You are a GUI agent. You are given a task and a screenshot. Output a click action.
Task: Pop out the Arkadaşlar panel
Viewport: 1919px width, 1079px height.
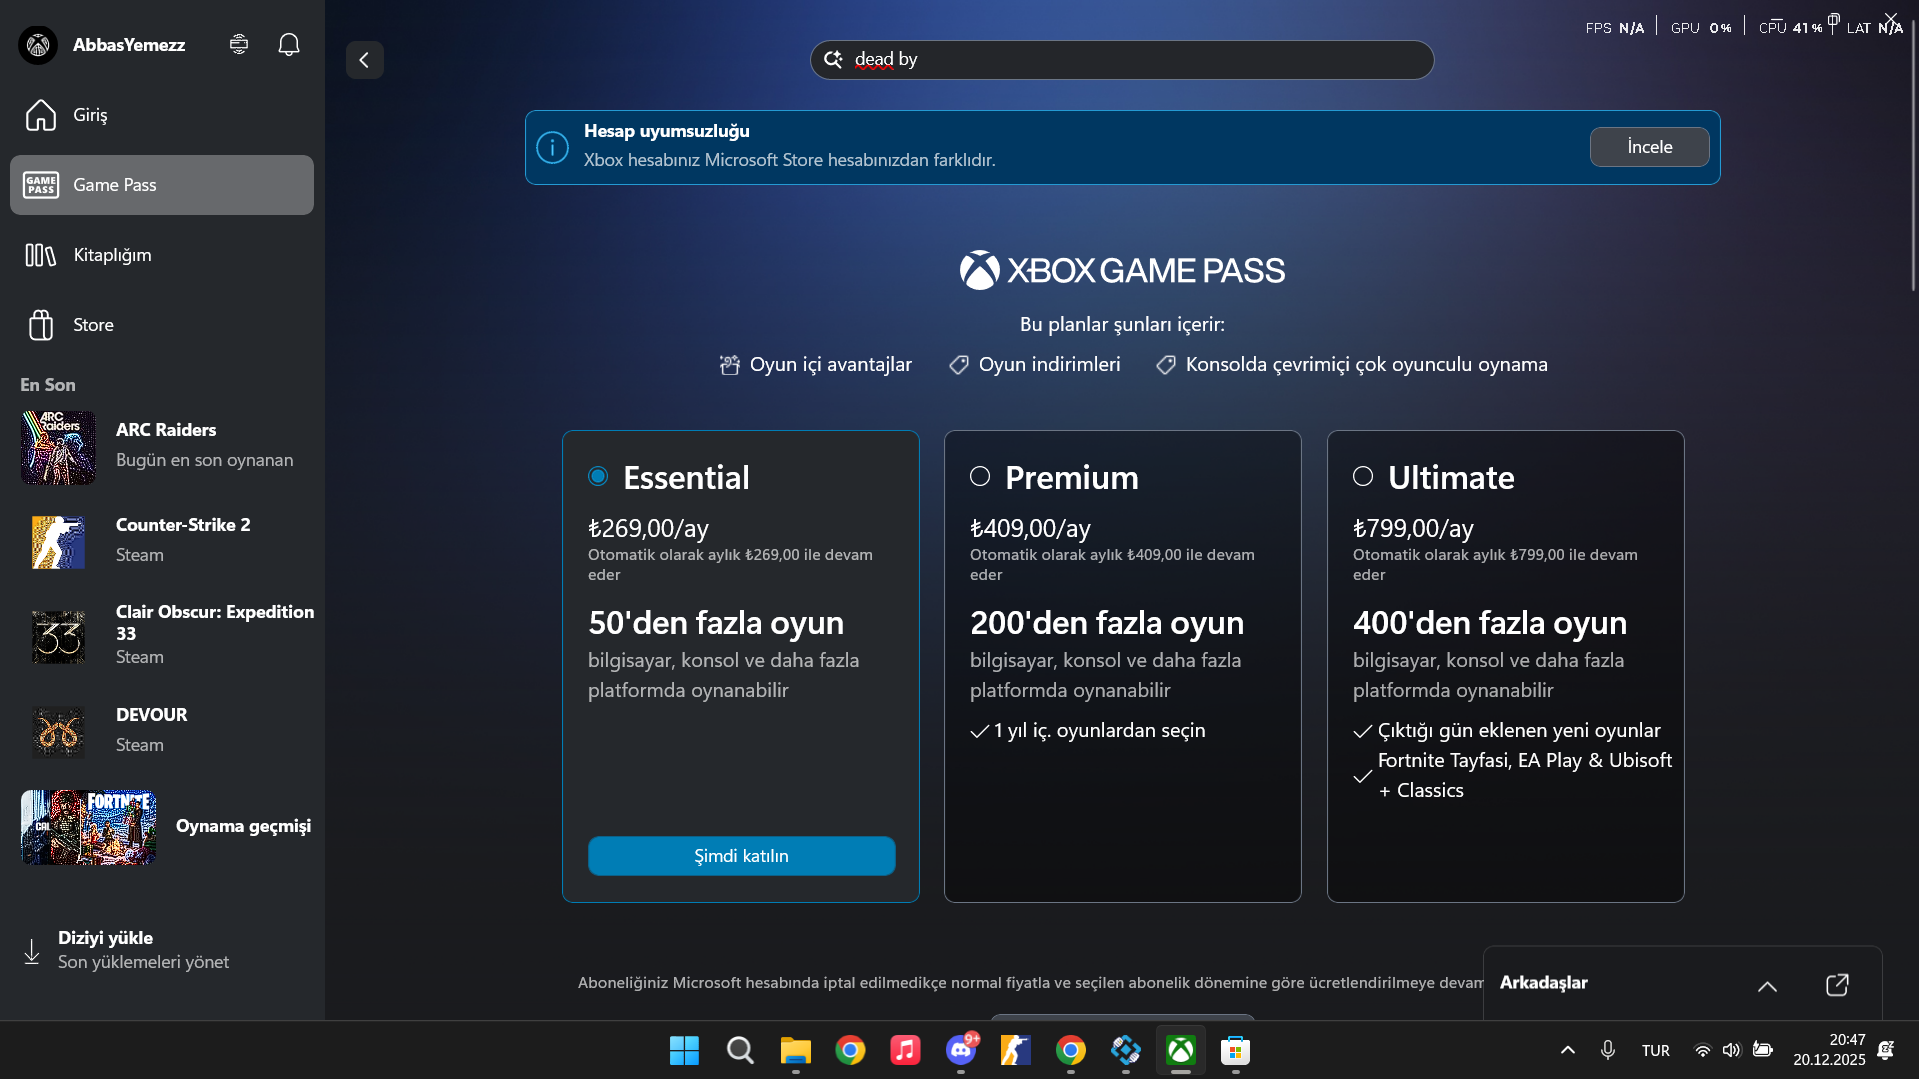tap(1837, 985)
